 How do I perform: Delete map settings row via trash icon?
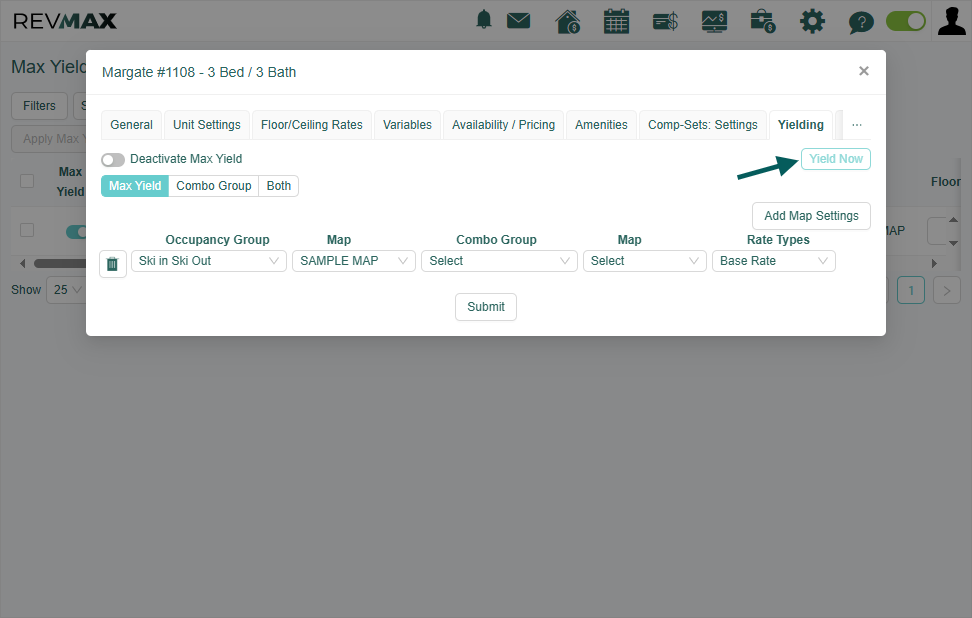113,264
